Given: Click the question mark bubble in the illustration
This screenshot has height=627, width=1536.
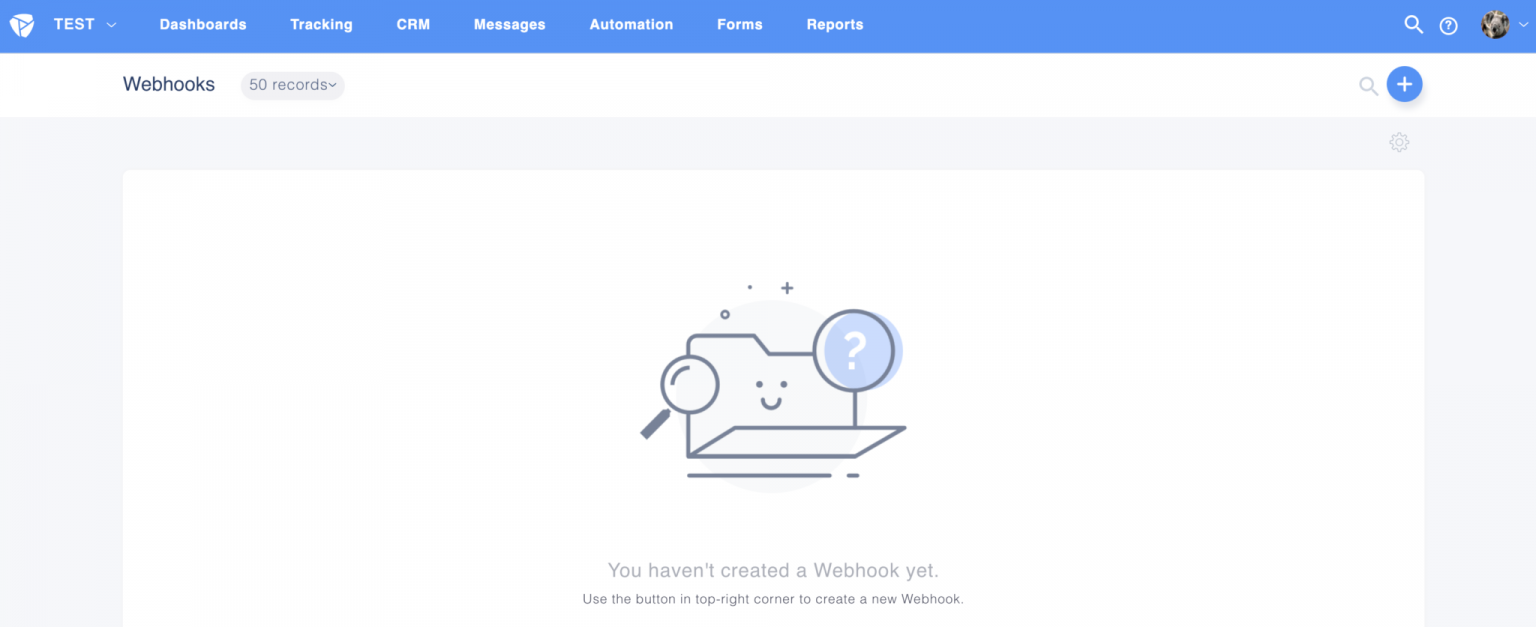Looking at the screenshot, I should click(x=853, y=350).
